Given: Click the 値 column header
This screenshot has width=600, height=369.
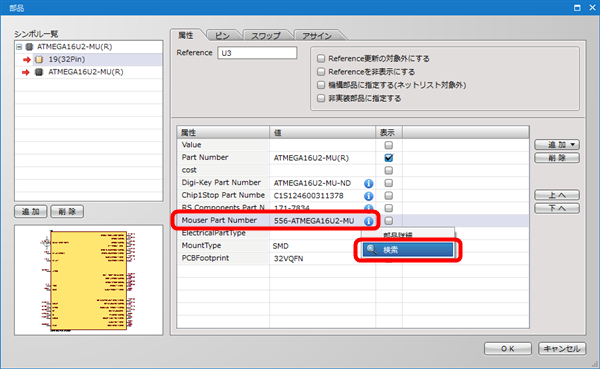Looking at the screenshot, I should pos(322,132).
